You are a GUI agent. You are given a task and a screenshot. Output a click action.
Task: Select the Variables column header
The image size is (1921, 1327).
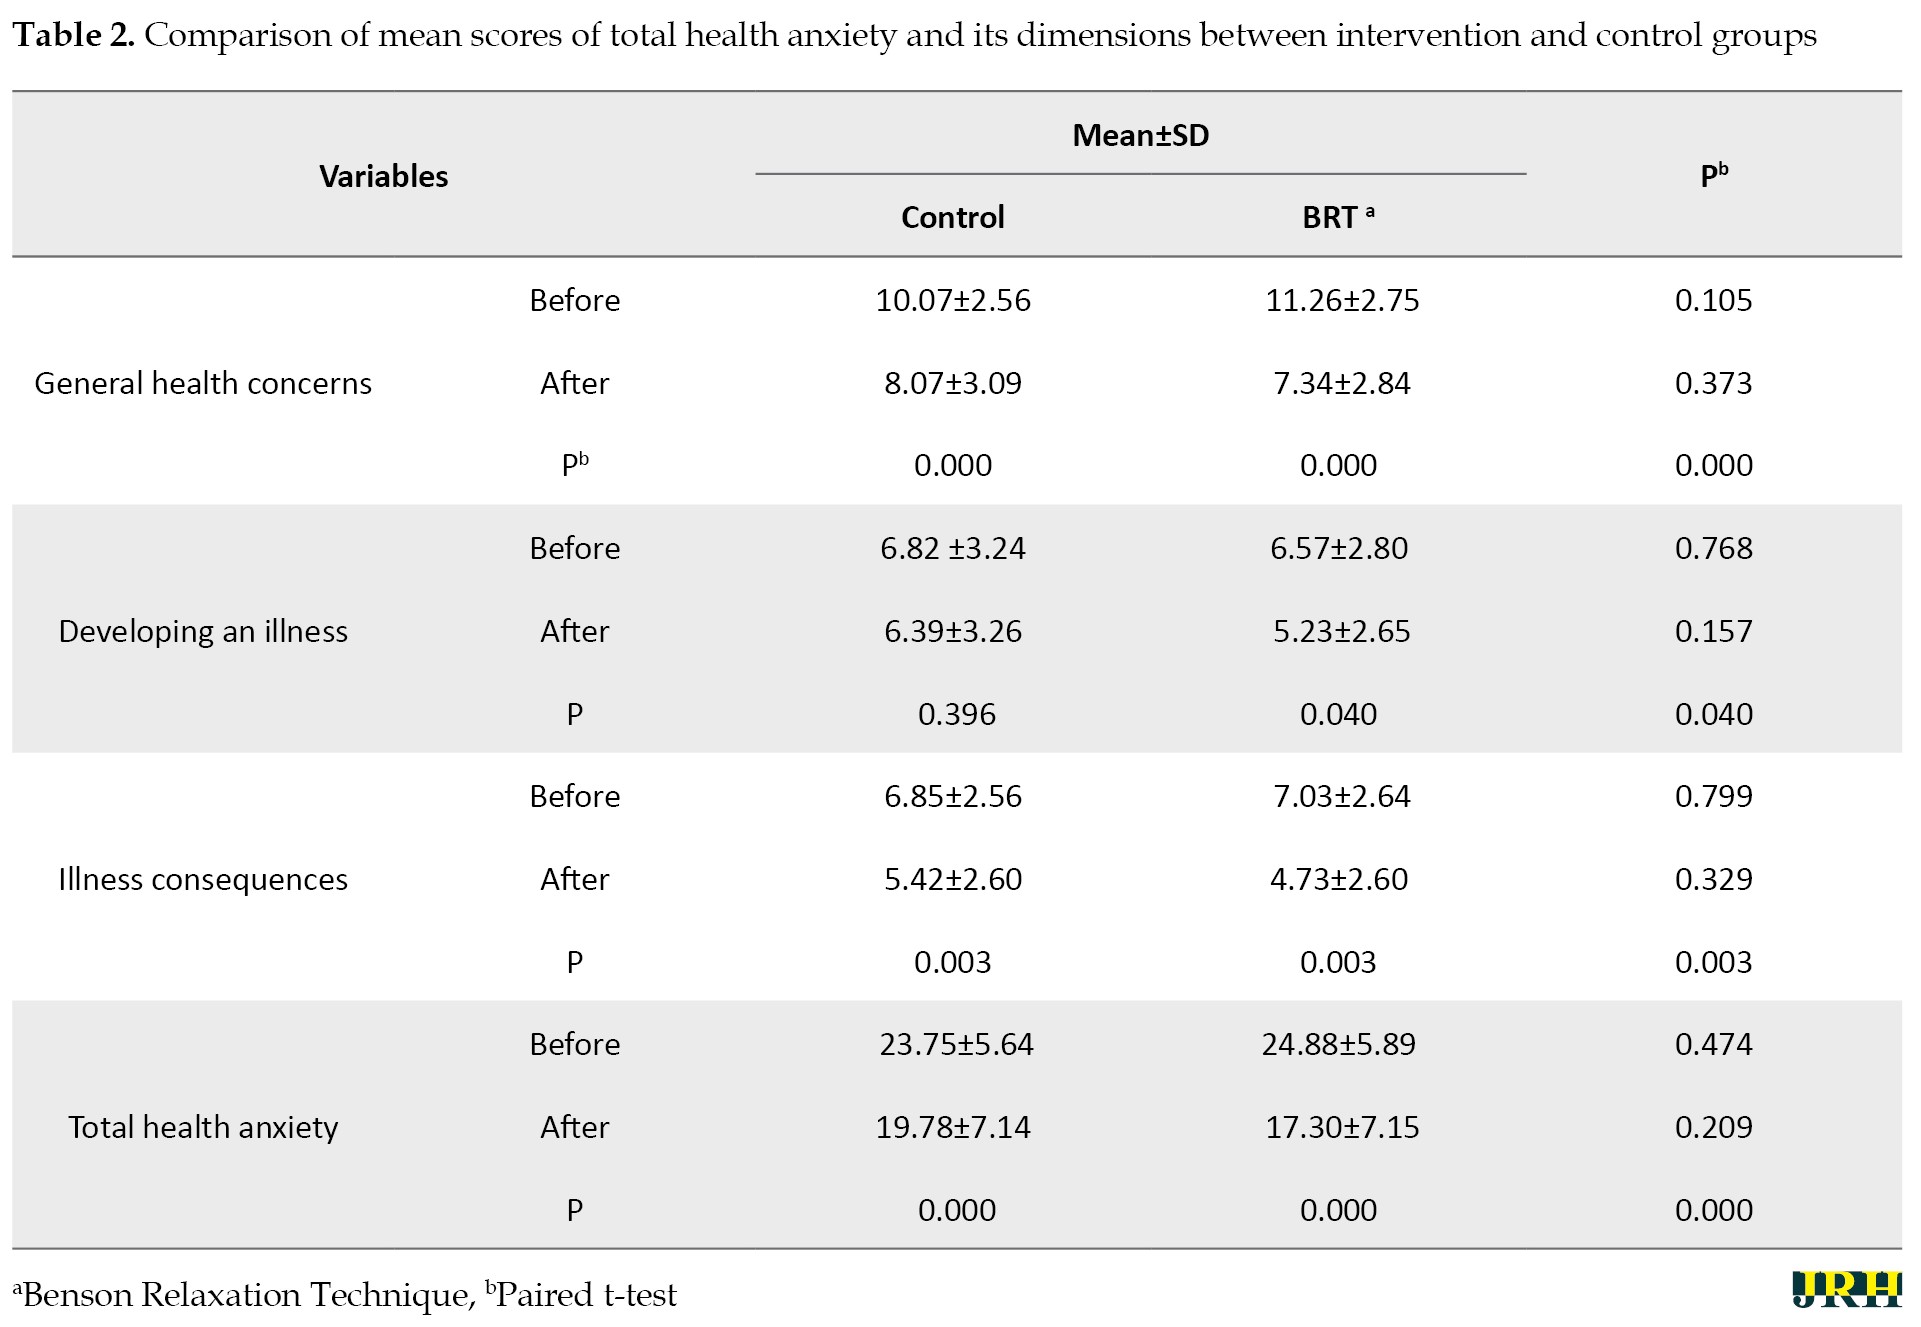384,176
